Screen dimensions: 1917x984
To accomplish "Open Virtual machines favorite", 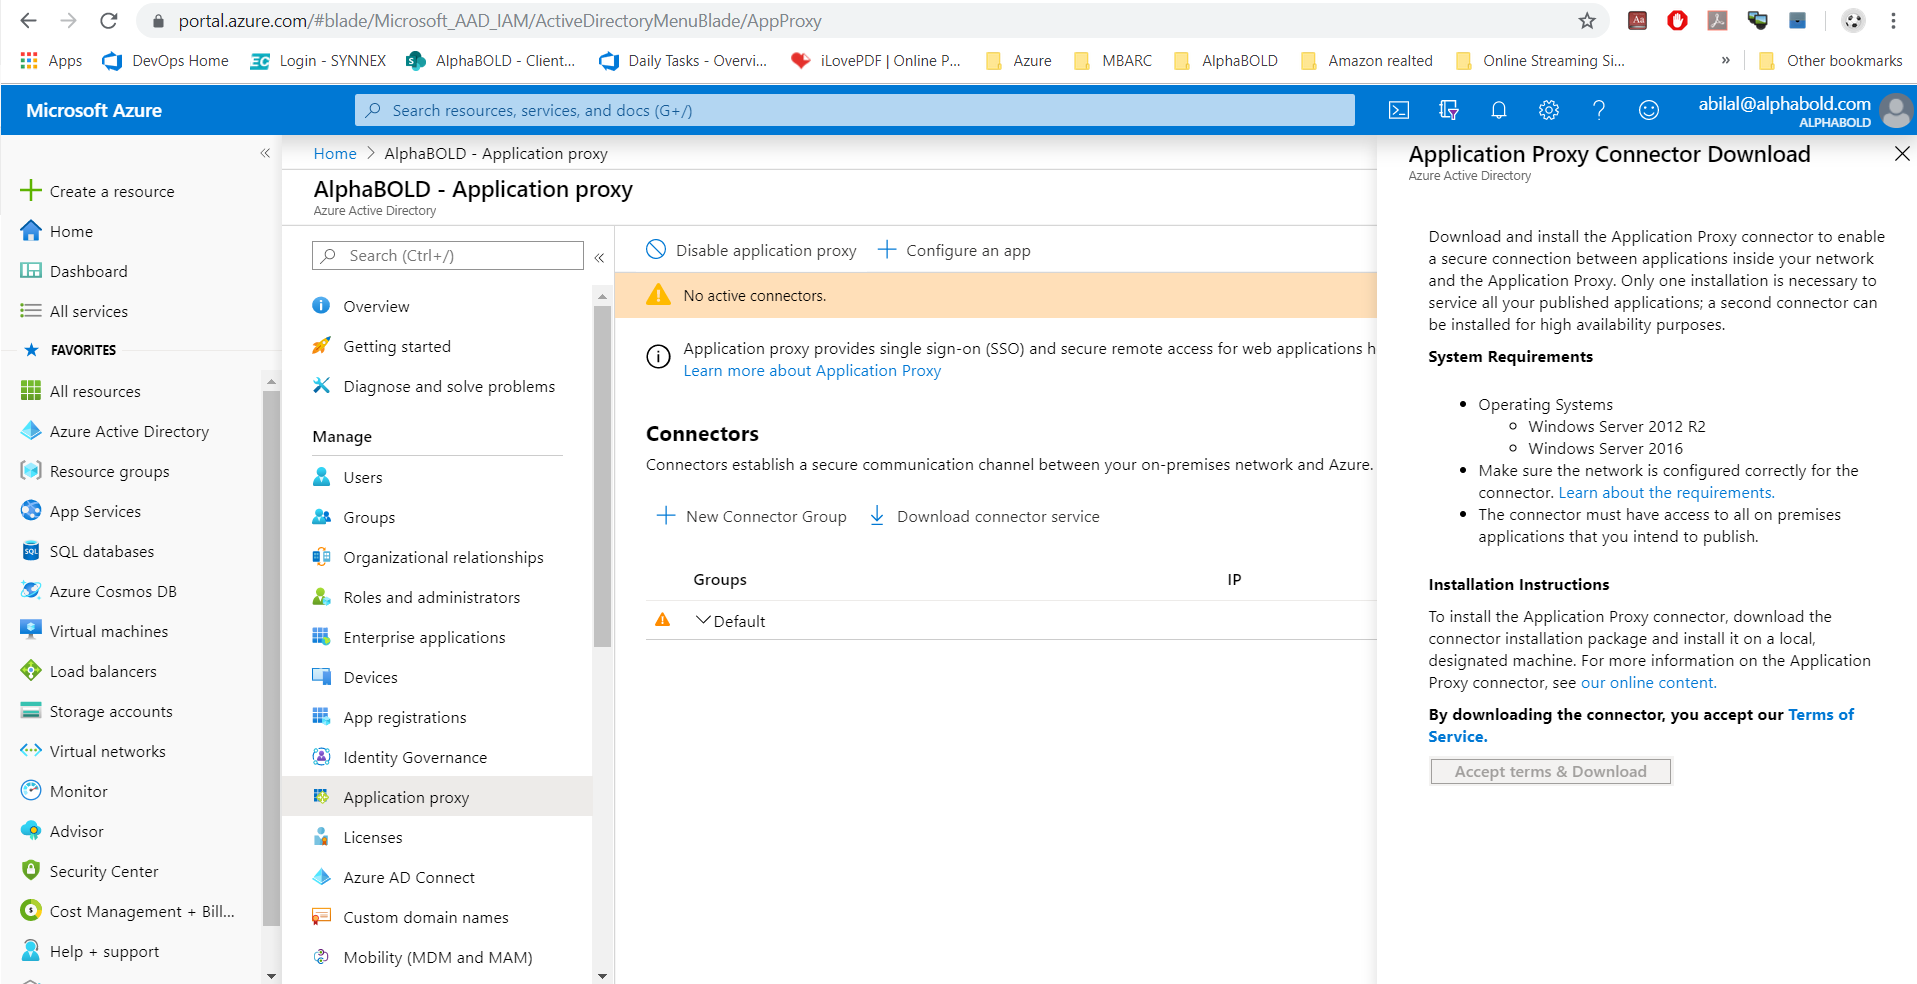I will point(108,631).
